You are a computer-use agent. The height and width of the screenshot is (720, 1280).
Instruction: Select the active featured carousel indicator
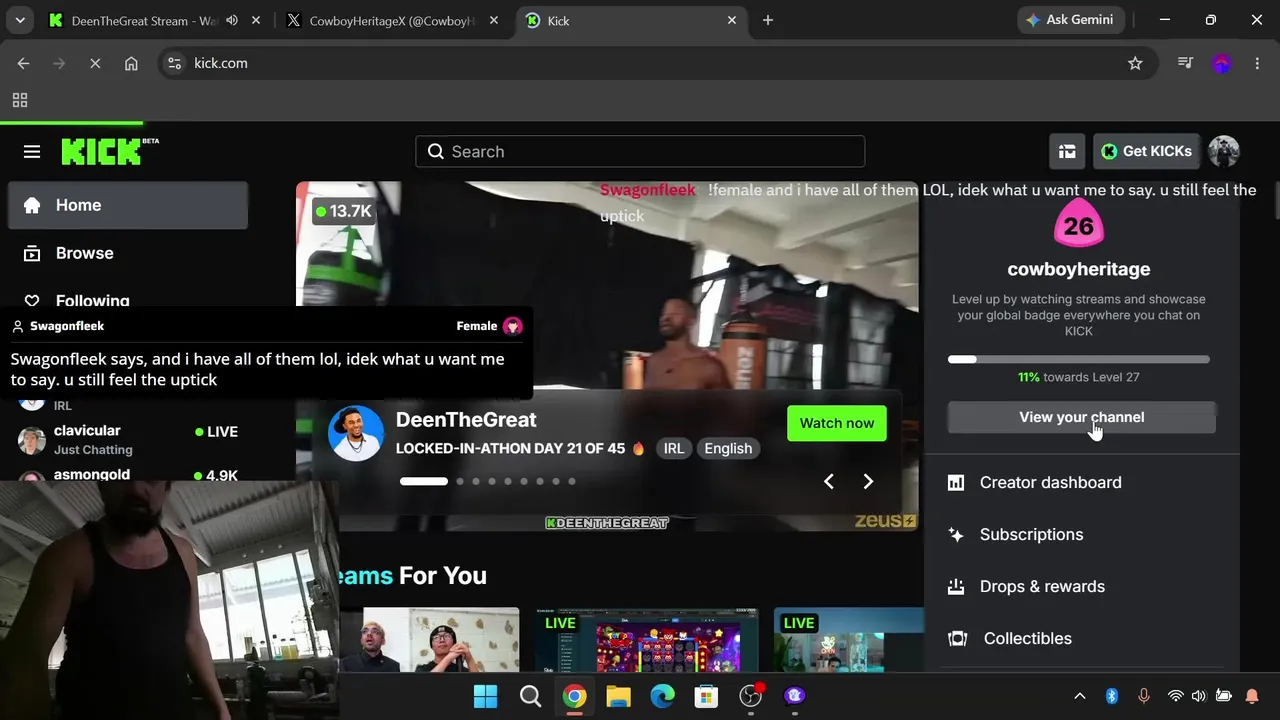(x=424, y=481)
